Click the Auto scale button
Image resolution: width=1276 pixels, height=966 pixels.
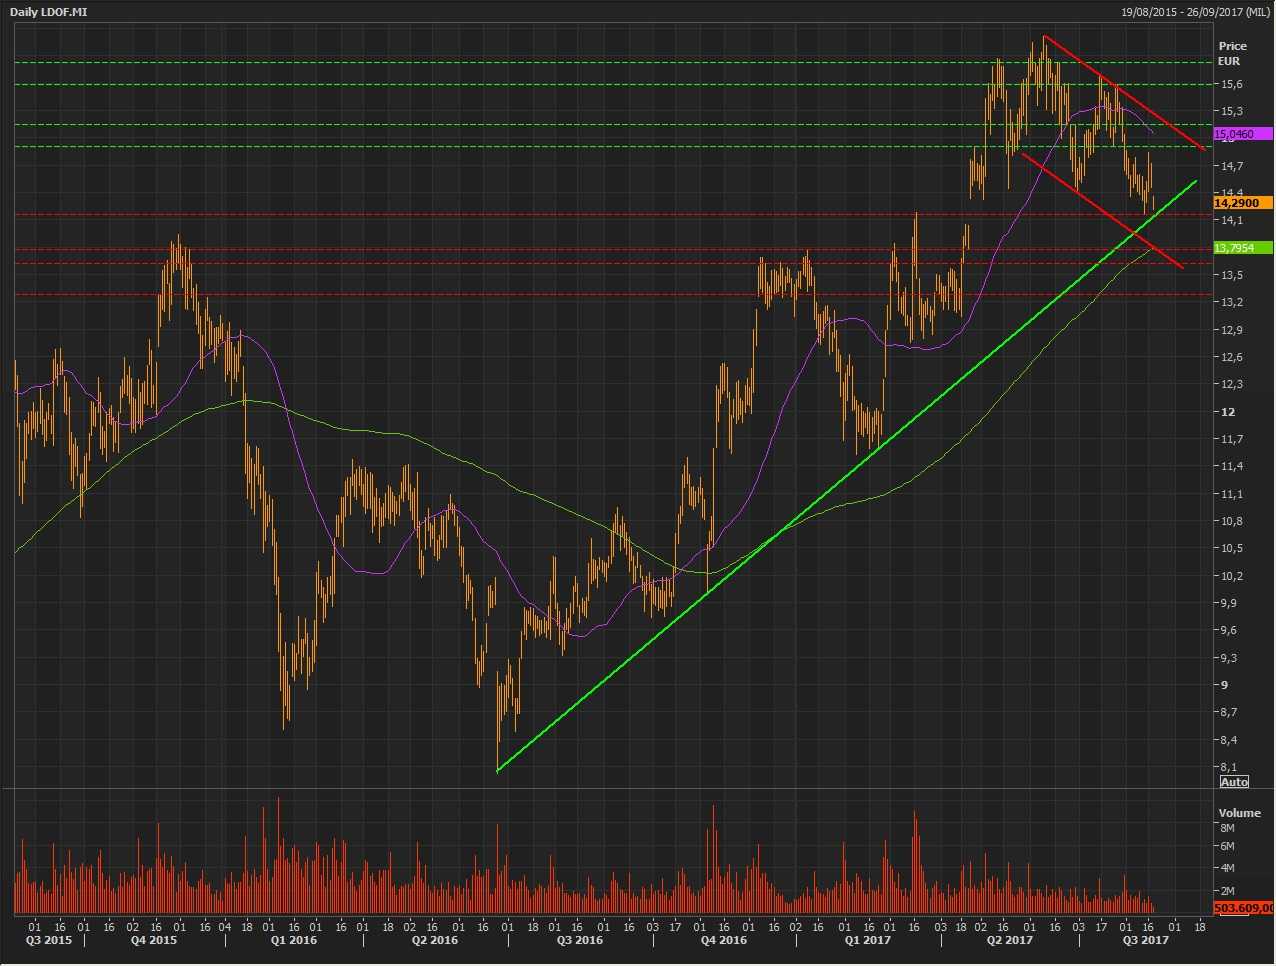[1234, 782]
